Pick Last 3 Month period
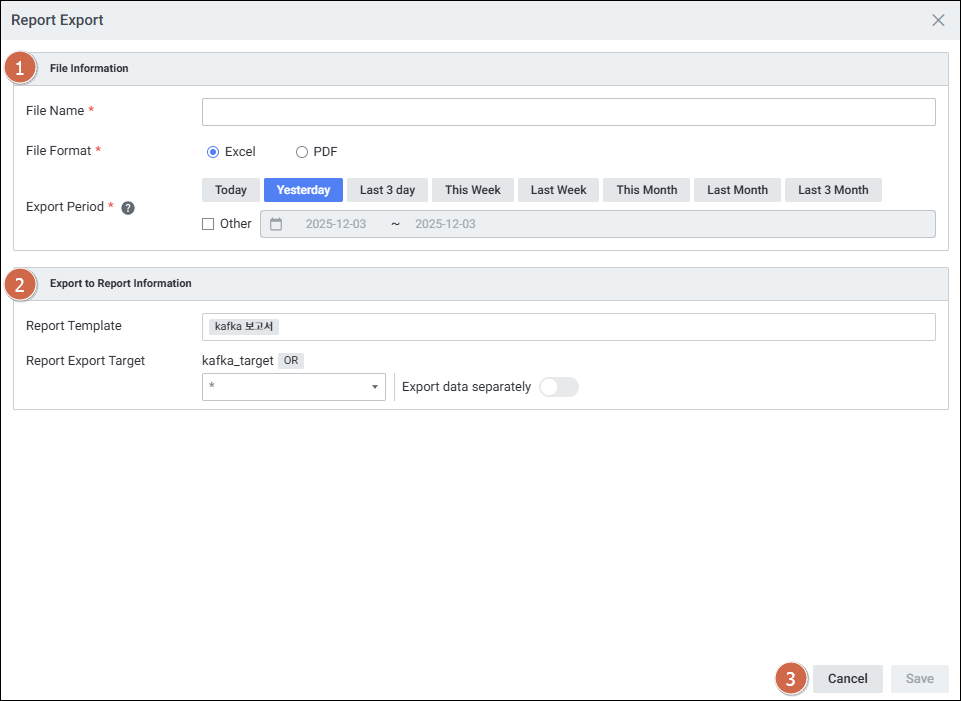This screenshot has width=961, height=701. point(833,190)
